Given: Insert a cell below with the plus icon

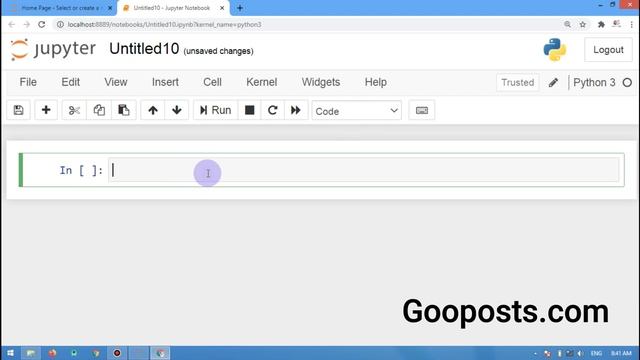Looking at the screenshot, I should 46,110.
